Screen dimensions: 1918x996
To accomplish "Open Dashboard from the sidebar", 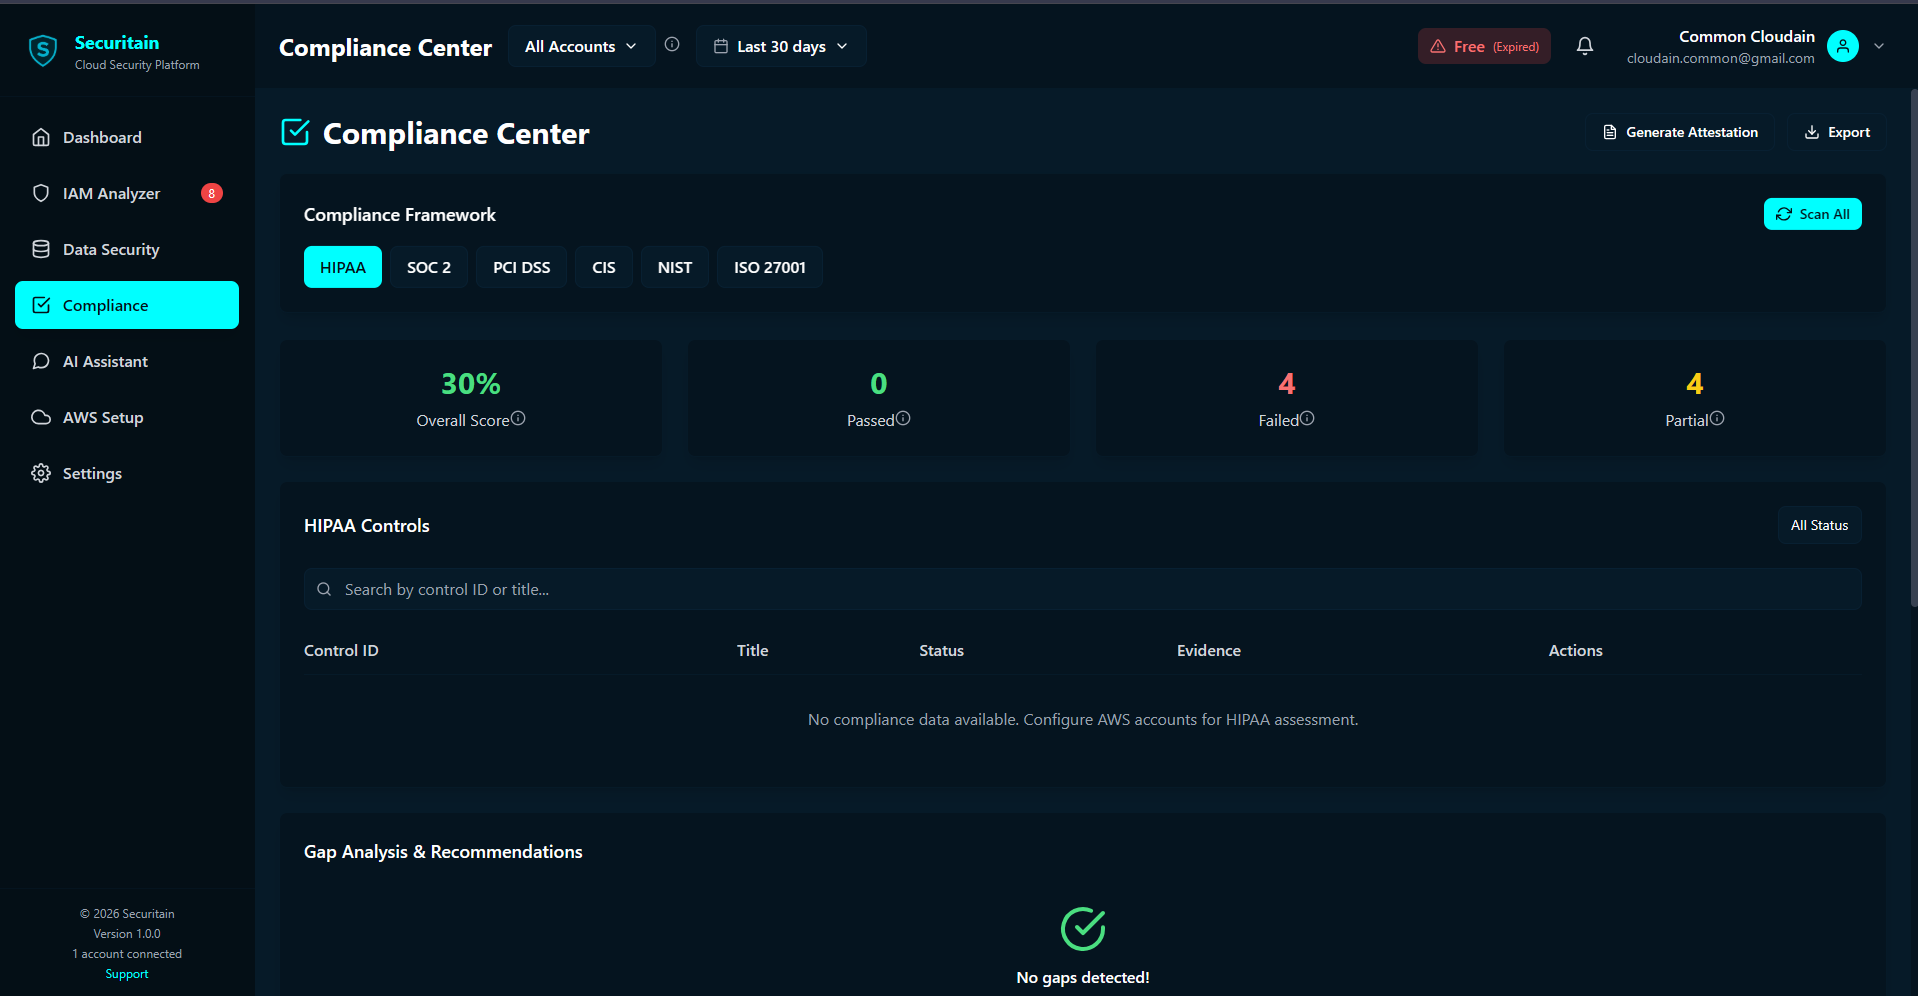I will click(127, 137).
